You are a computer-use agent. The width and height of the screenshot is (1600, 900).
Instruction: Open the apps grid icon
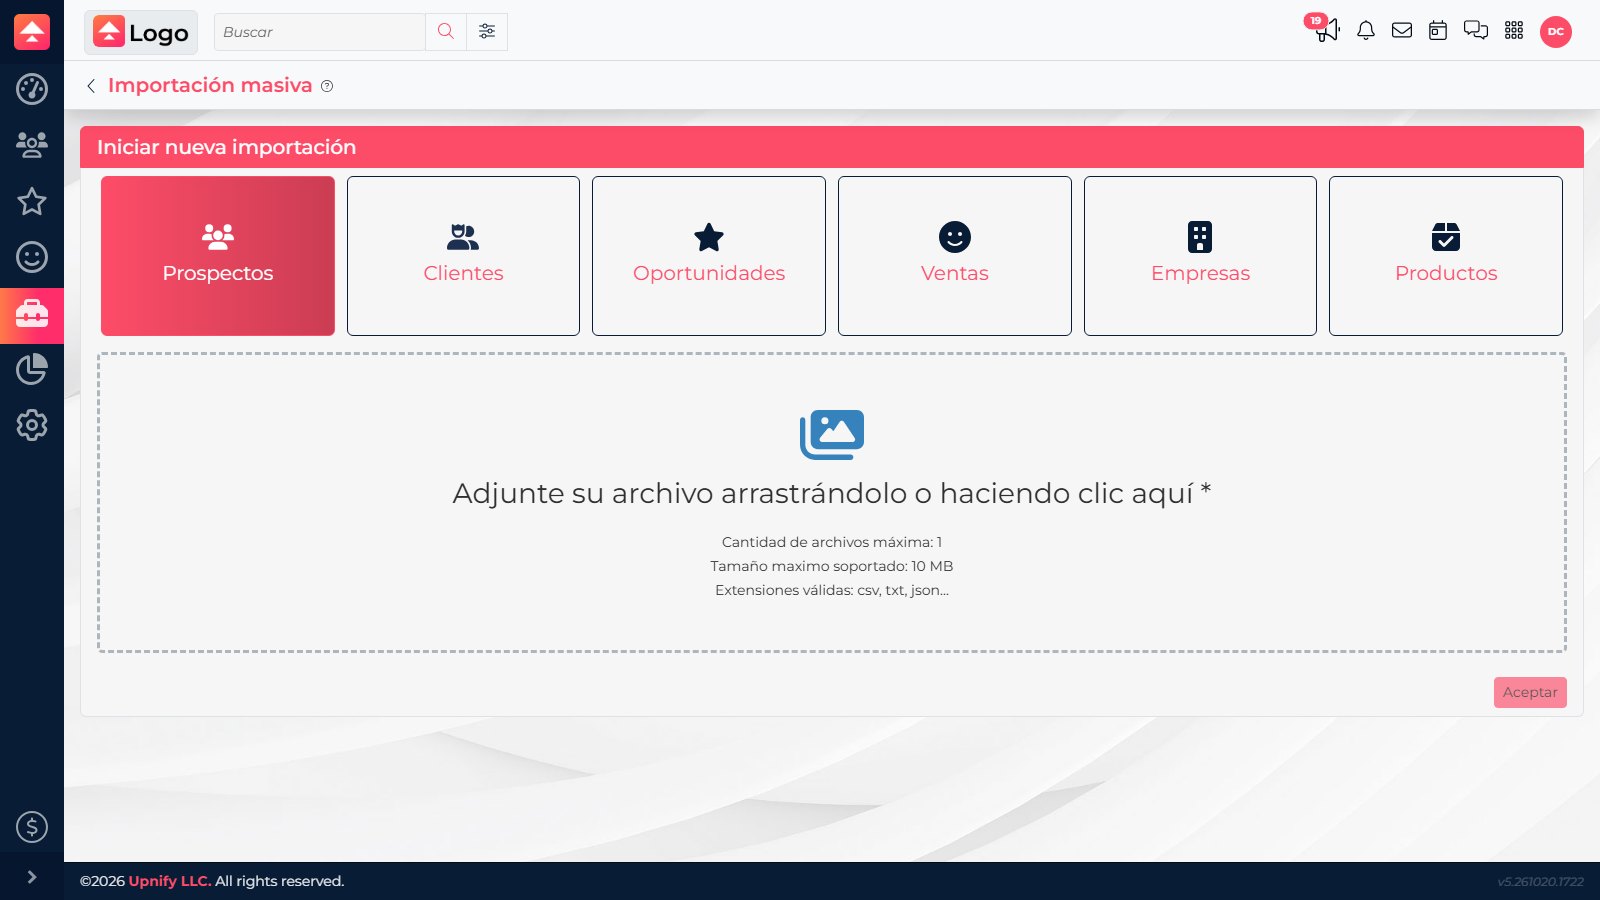[x=1514, y=31]
